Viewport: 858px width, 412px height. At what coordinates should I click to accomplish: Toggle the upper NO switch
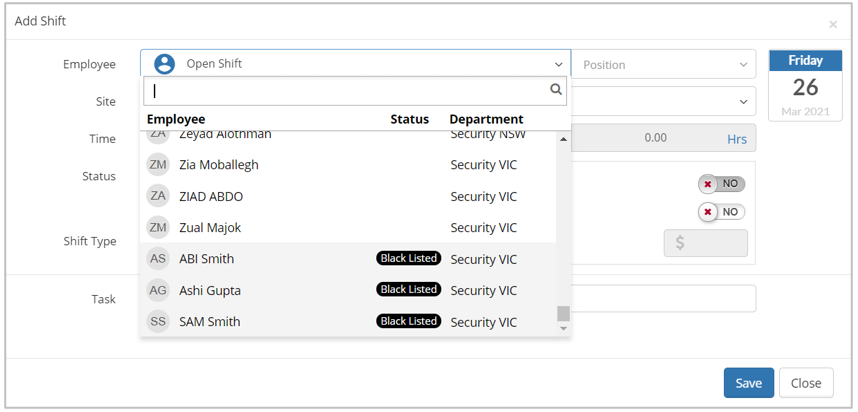point(722,184)
